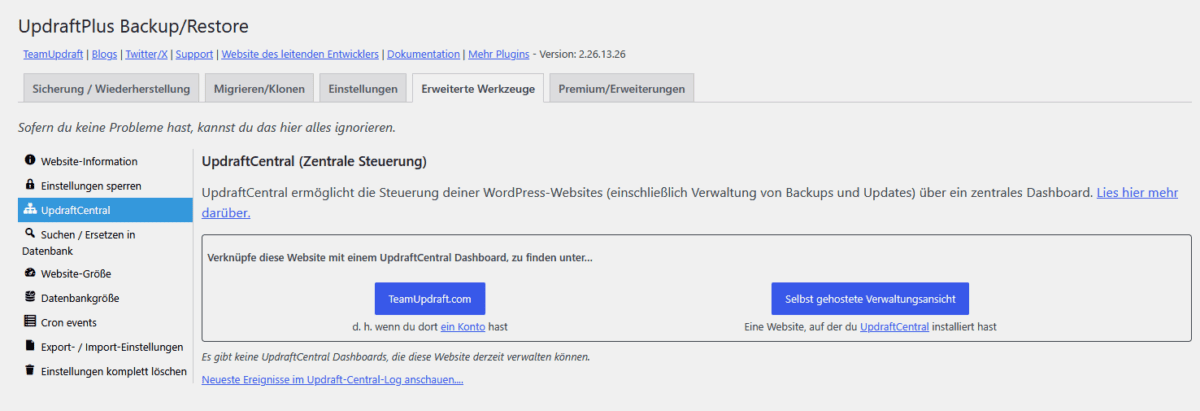This screenshot has height=411, width=1200.
Task: Click the UpdraftCentral link under self-hosted button
Action: tap(894, 327)
